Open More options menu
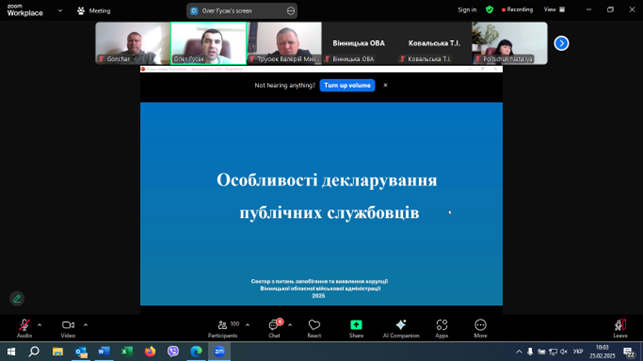The width and height of the screenshot is (643, 361). coord(480,328)
